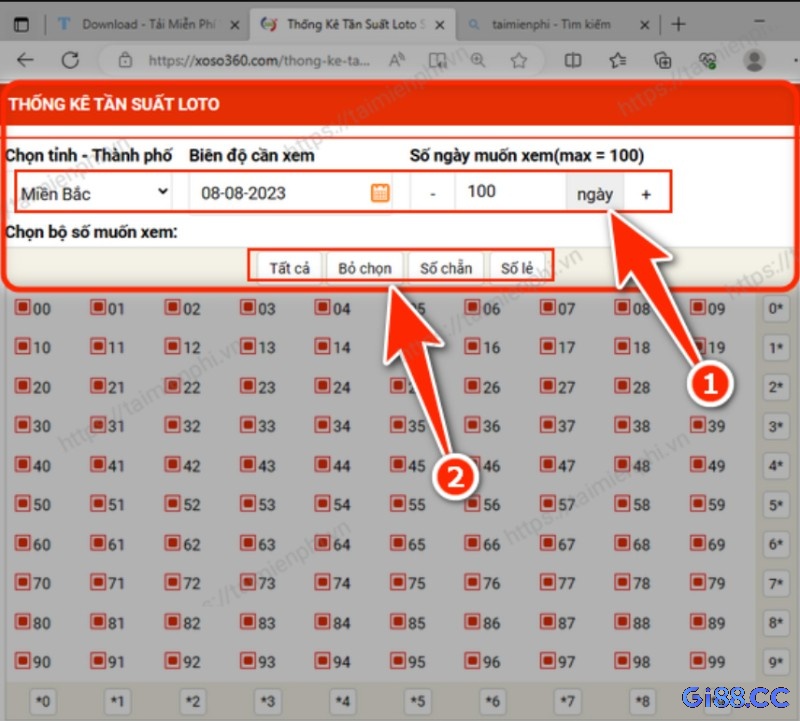Select the *0 column filter button

[x=43, y=702]
